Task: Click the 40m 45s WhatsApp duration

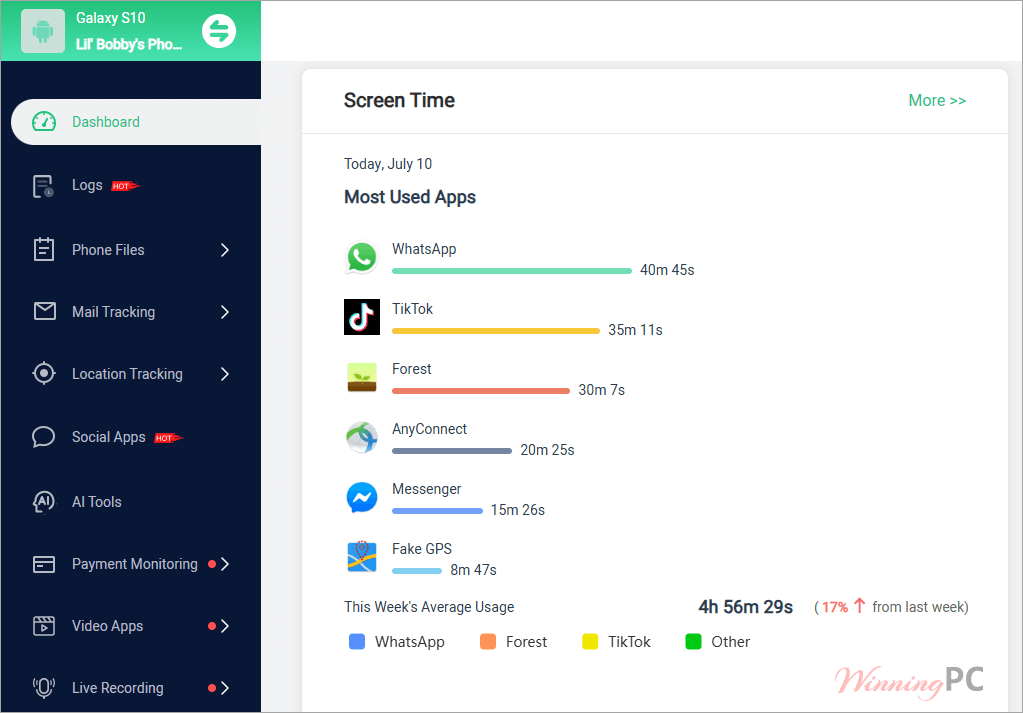Action: point(667,270)
